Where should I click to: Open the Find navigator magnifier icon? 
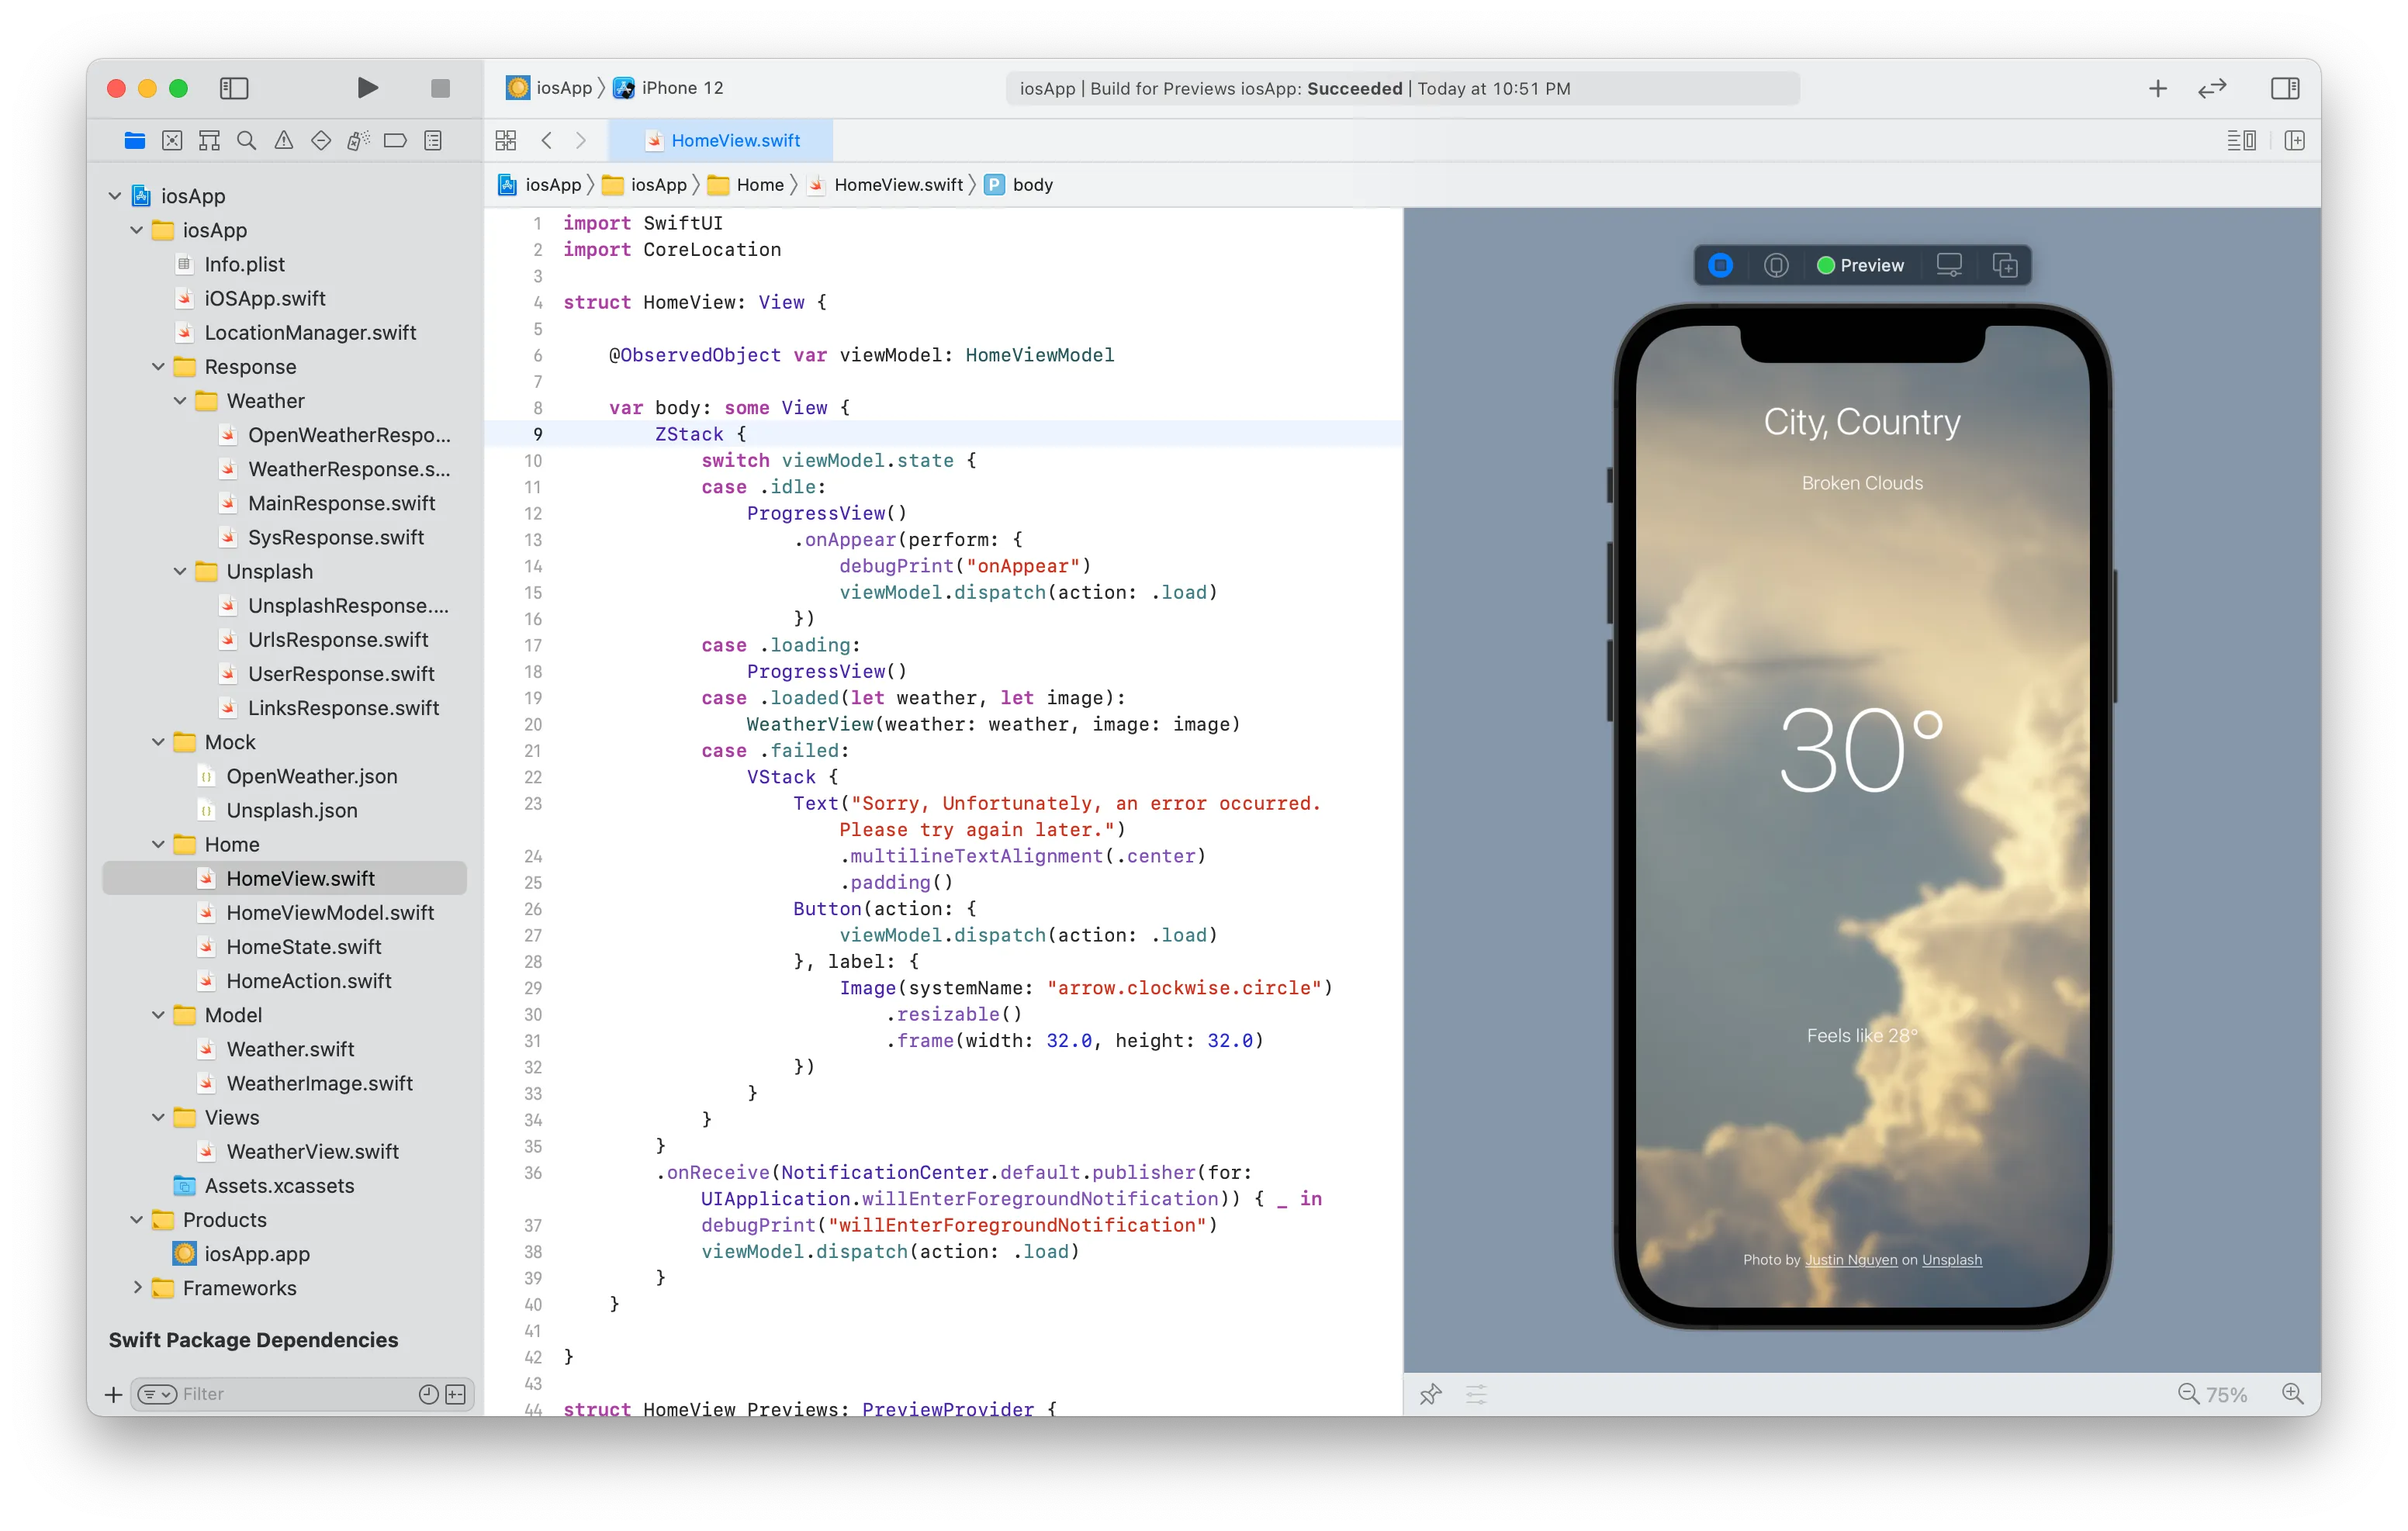pos(246,141)
